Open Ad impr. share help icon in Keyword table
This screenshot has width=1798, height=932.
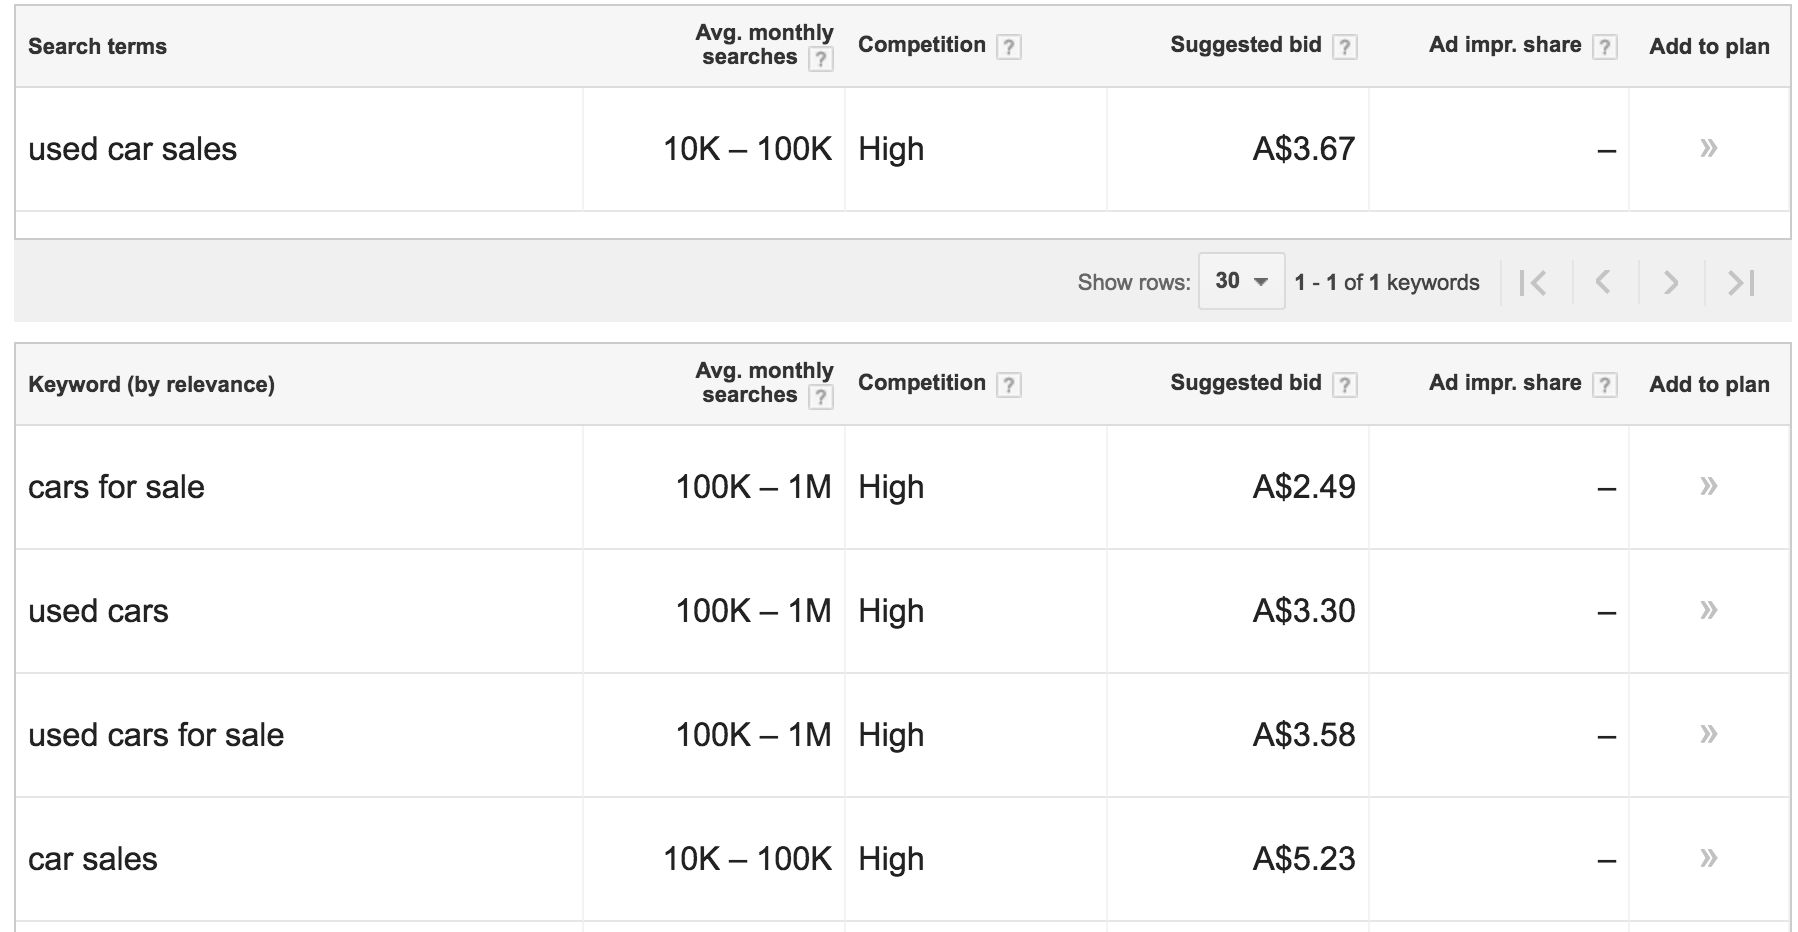(1605, 385)
